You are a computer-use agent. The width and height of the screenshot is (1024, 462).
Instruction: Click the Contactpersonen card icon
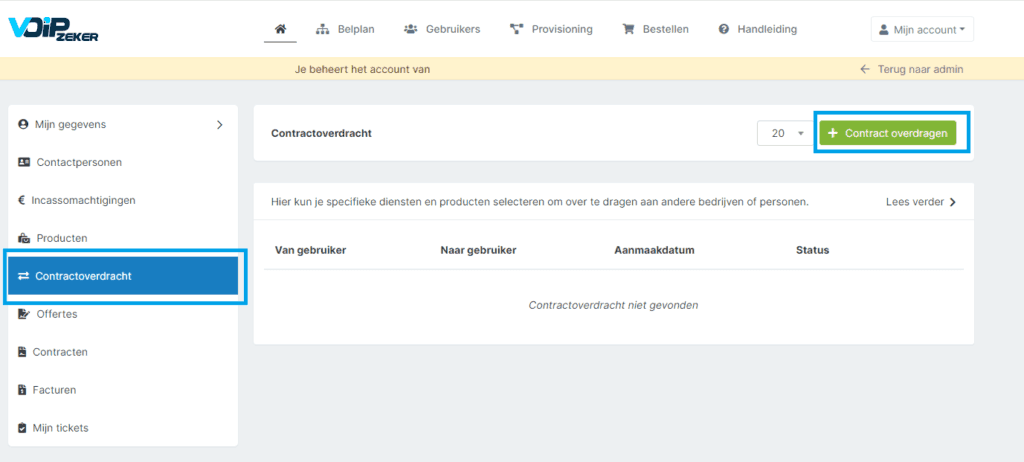24,162
